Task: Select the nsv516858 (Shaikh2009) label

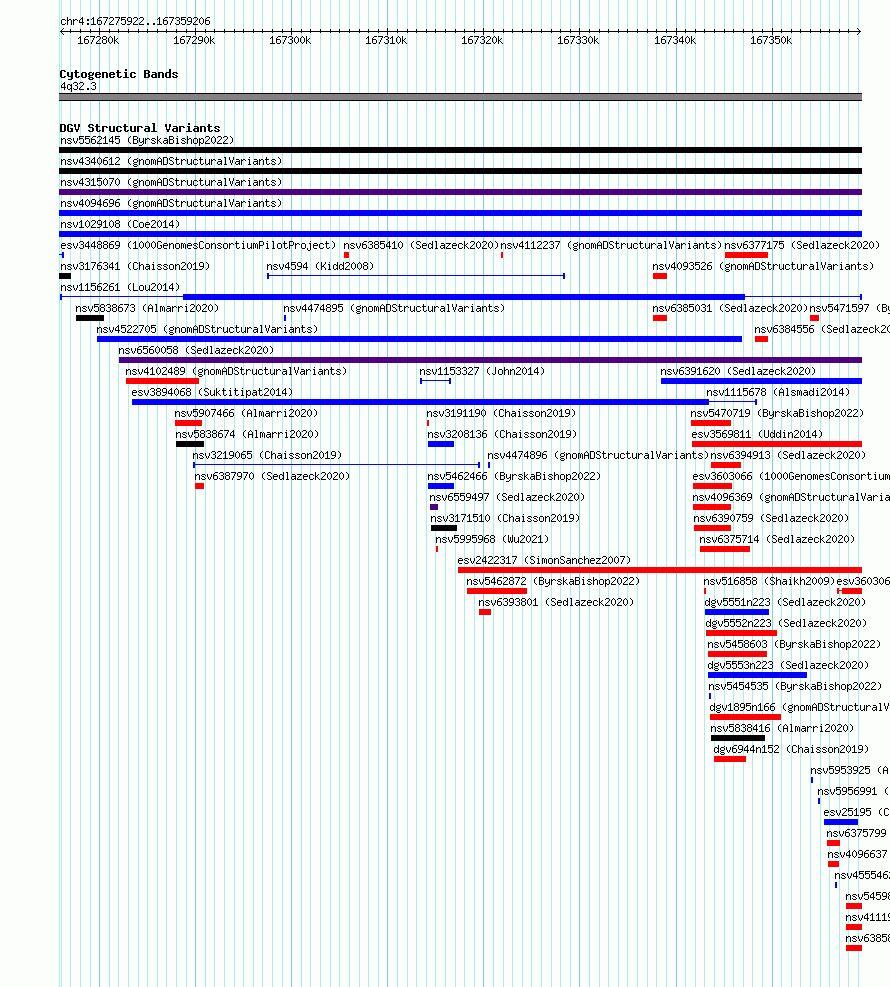Action: [x=769, y=582]
